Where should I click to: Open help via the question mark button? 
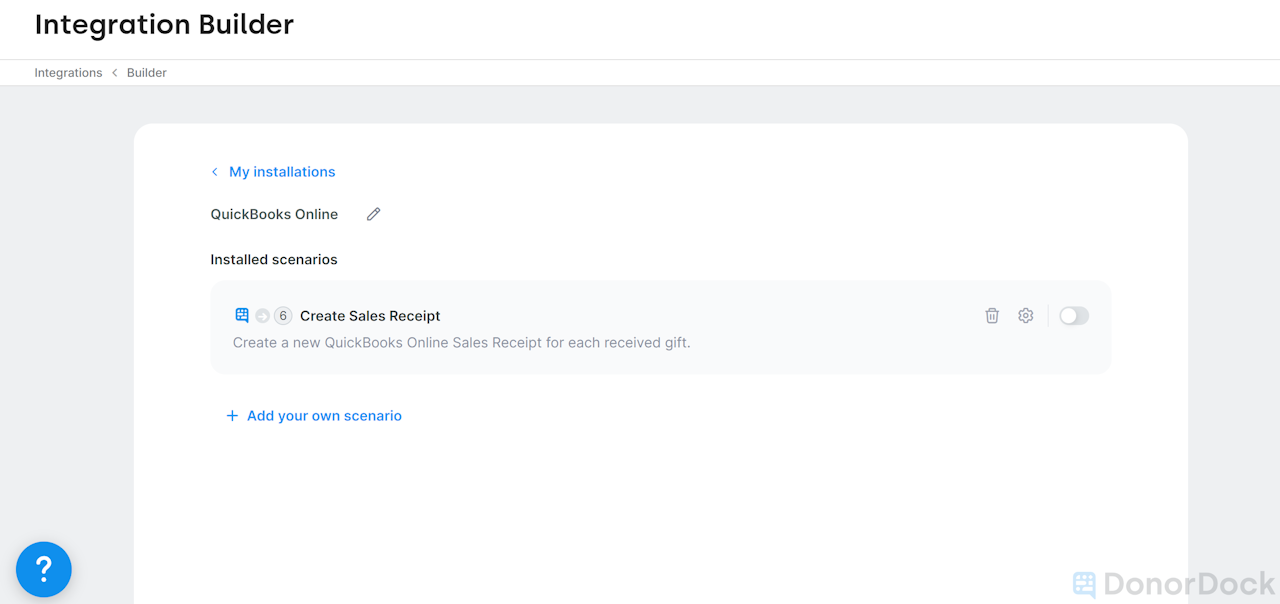pos(43,569)
